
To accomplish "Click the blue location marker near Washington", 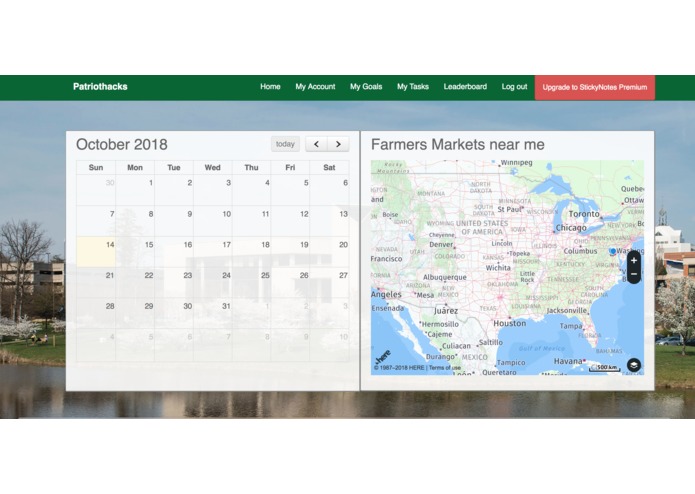I will tap(613, 251).
